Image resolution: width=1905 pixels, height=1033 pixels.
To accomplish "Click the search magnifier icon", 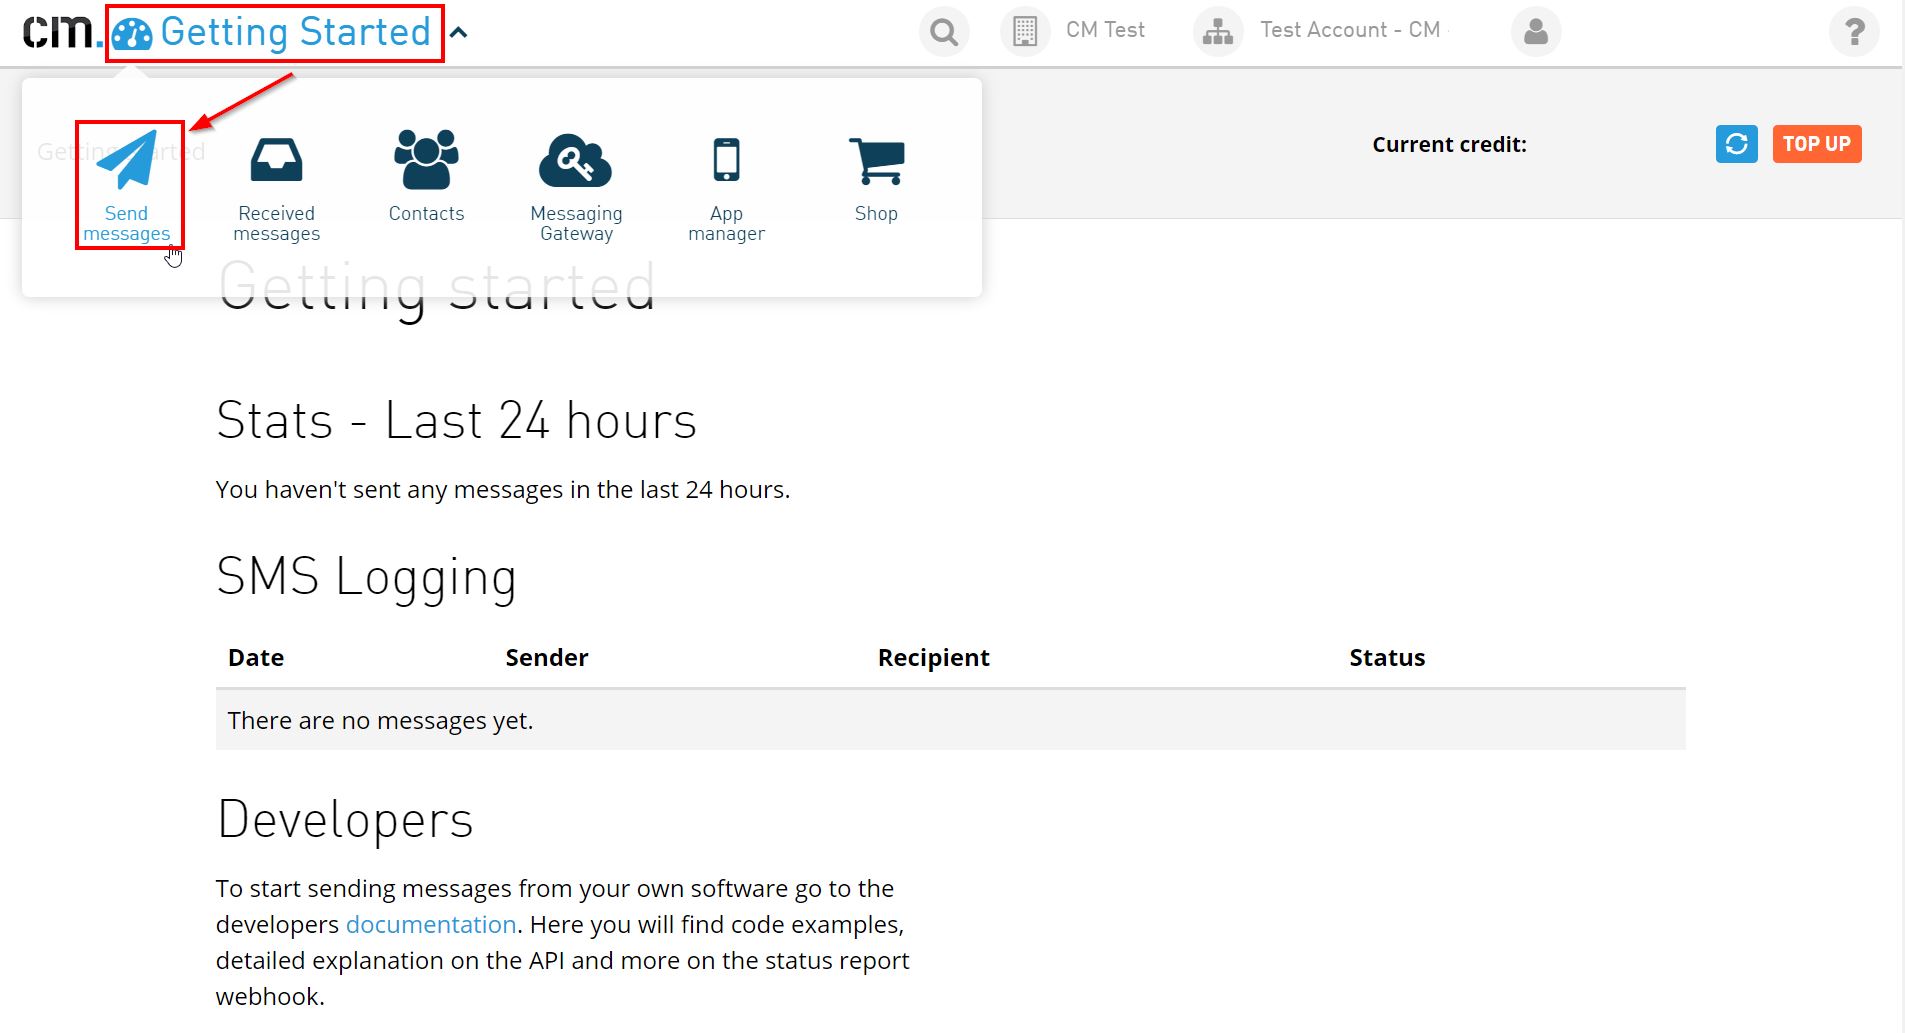I will 944,32.
